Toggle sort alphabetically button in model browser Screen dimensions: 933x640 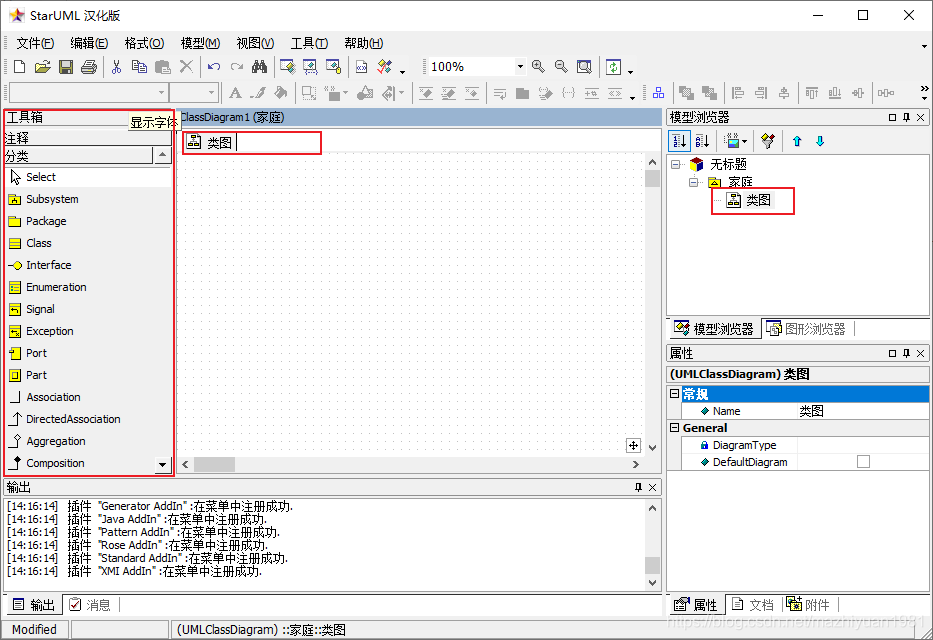point(702,141)
